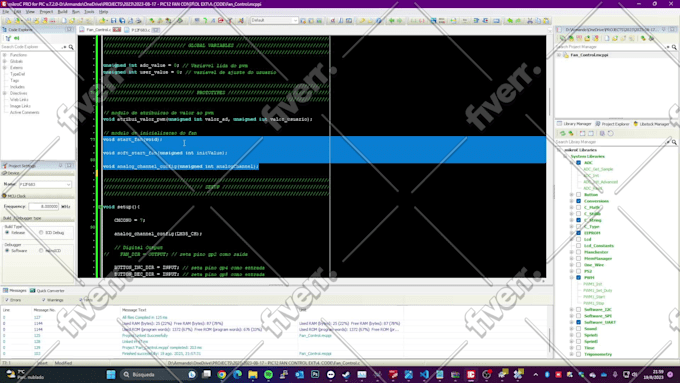680x383 pixels.
Task: Click the Library Manager restore circular arrow icon
Action: coord(611,134)
